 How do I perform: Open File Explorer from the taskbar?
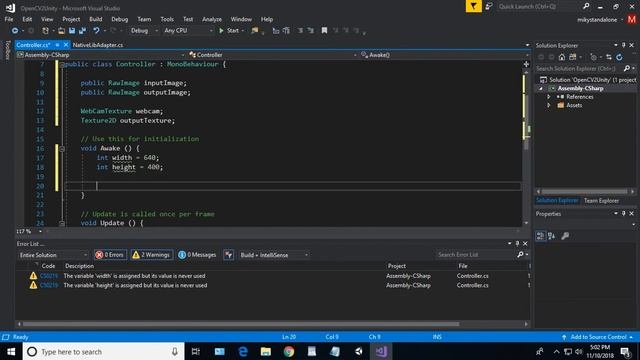click(x=266, y=351)
